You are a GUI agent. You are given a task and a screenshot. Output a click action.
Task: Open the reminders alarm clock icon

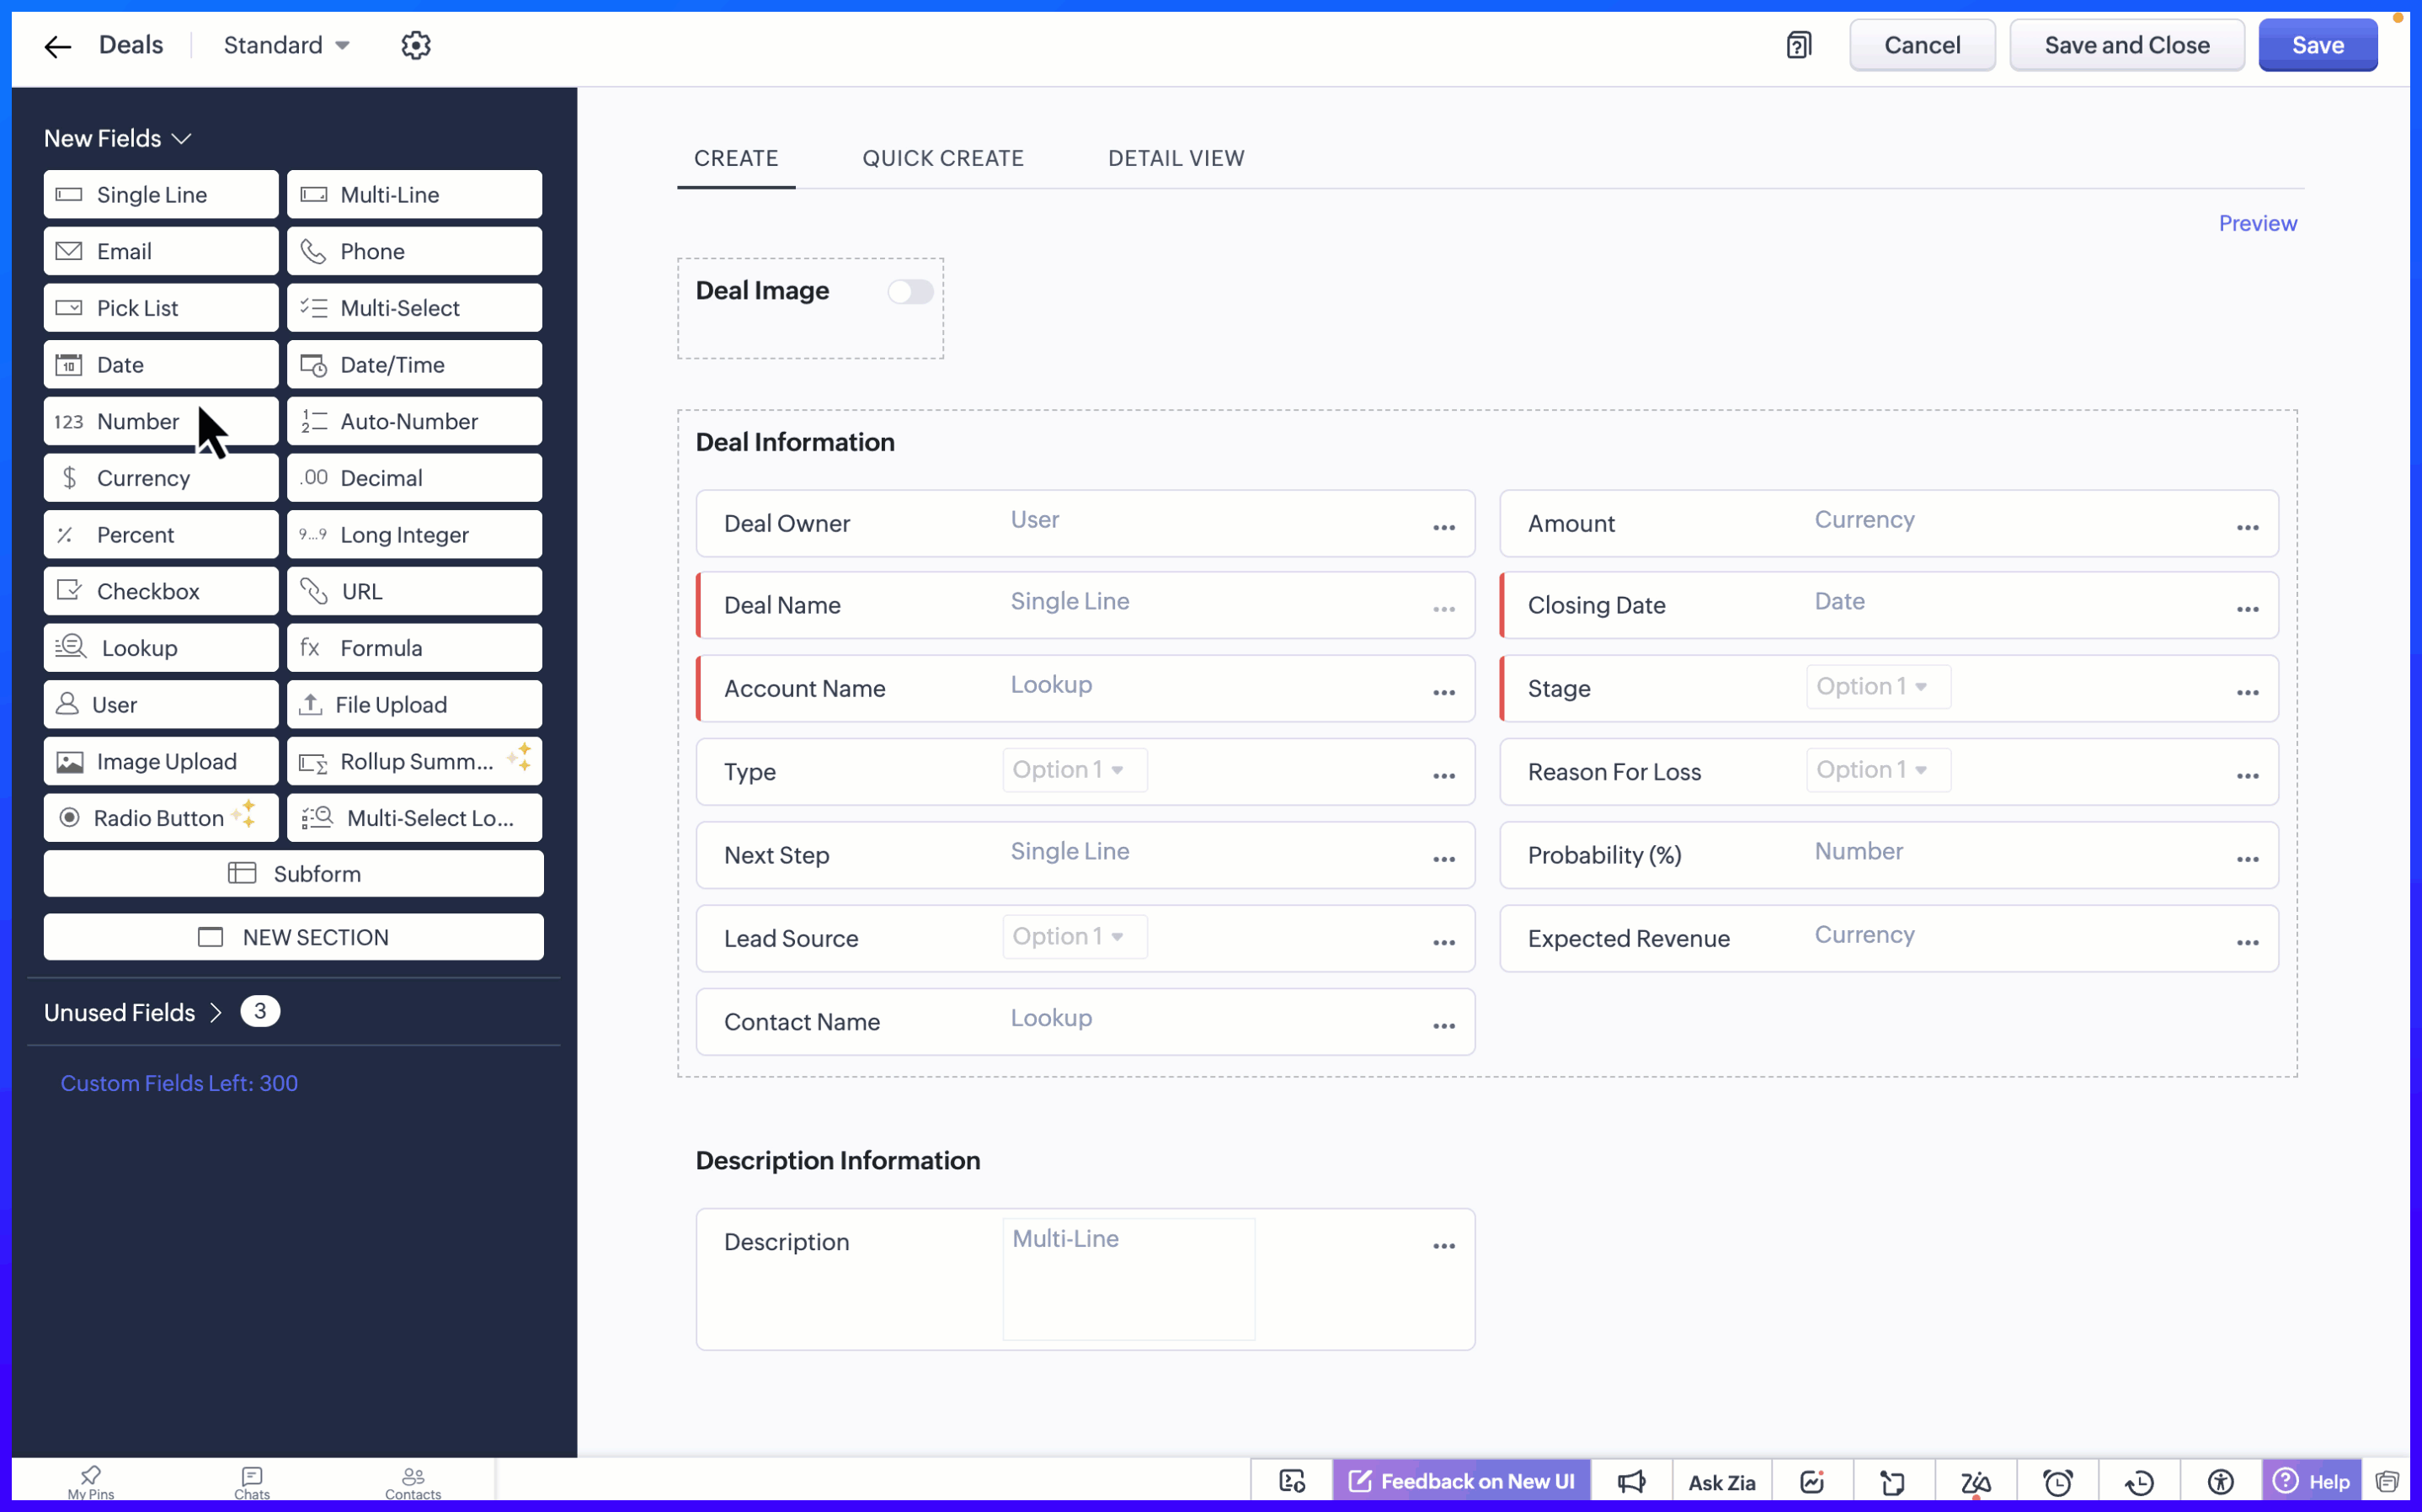pyautogui.click(x=2057, y=1481)
